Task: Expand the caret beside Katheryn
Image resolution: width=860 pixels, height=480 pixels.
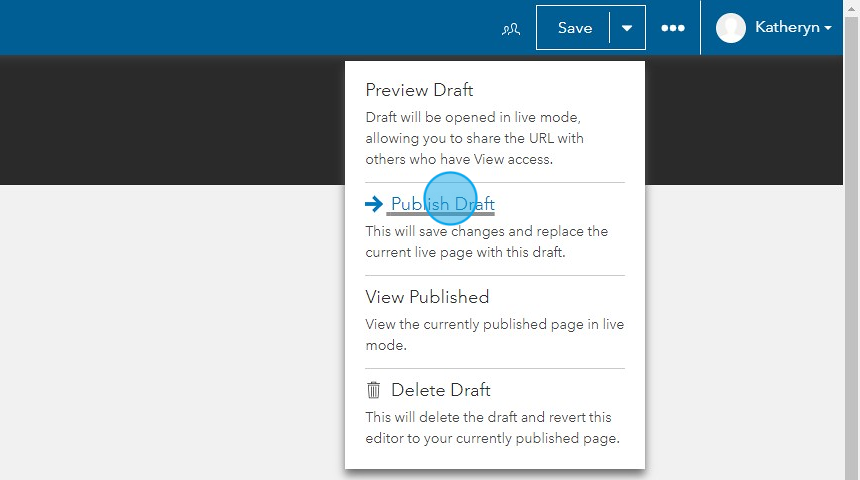Action: point(828,28)
